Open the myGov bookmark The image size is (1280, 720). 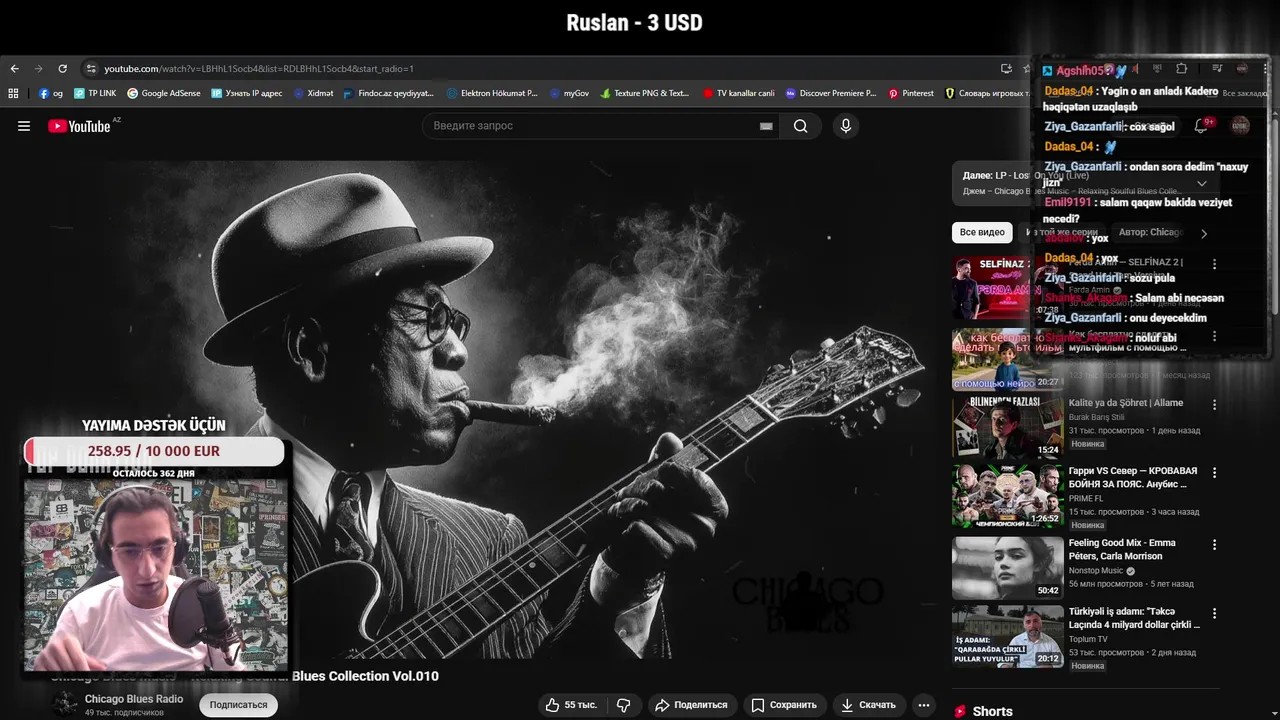pyautogui.click(x=569, y=93)
